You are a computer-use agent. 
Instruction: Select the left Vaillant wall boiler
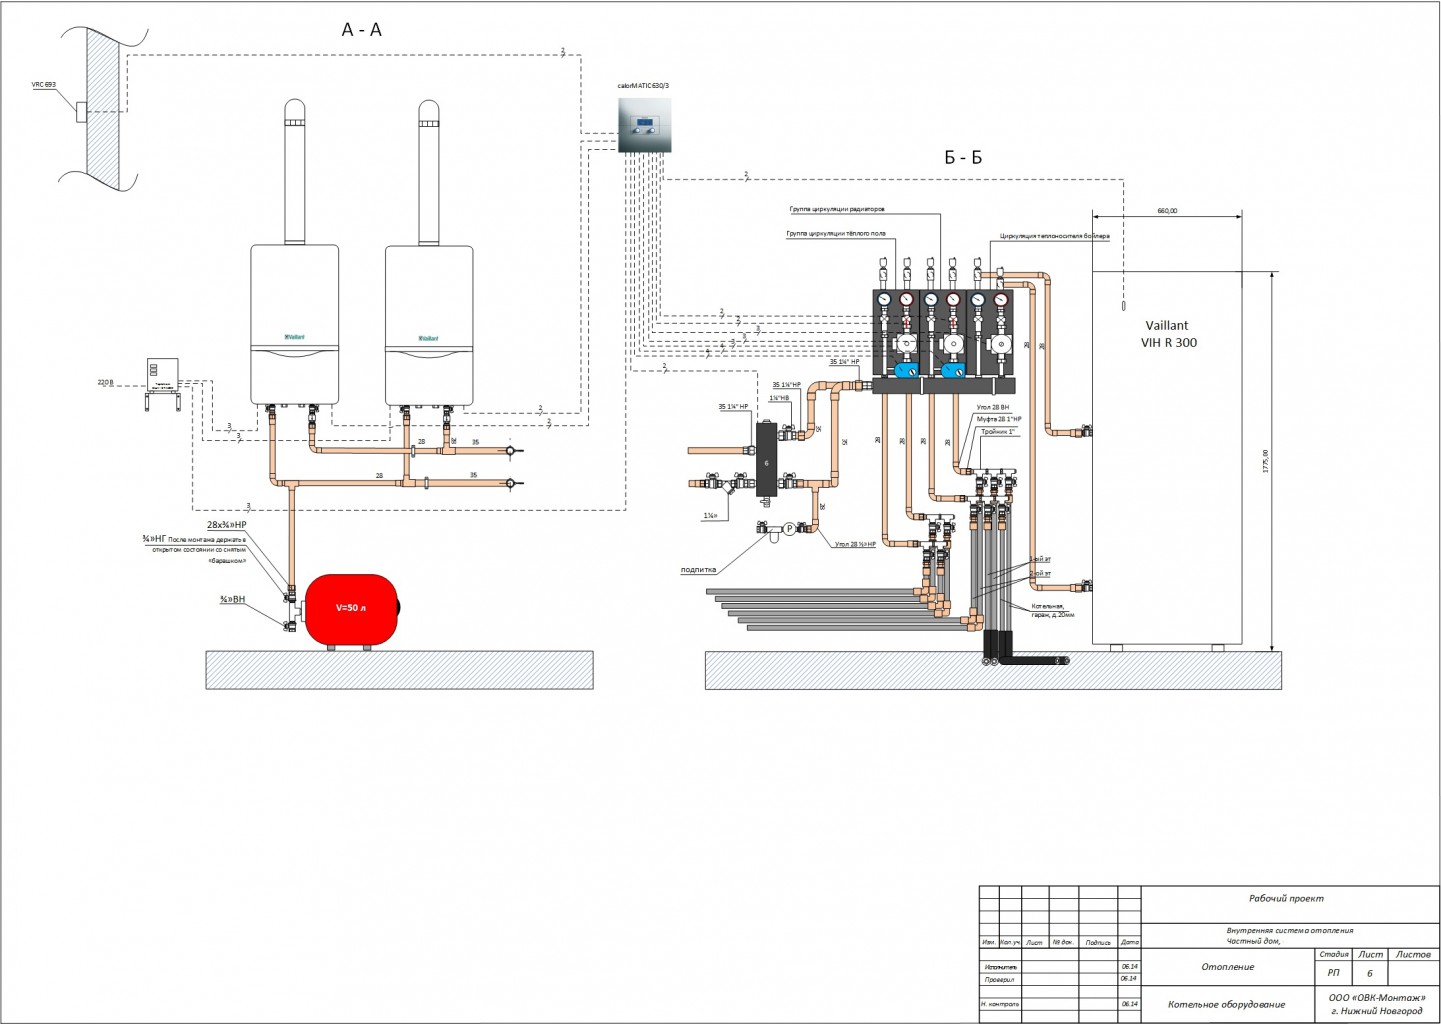(294, 325)
